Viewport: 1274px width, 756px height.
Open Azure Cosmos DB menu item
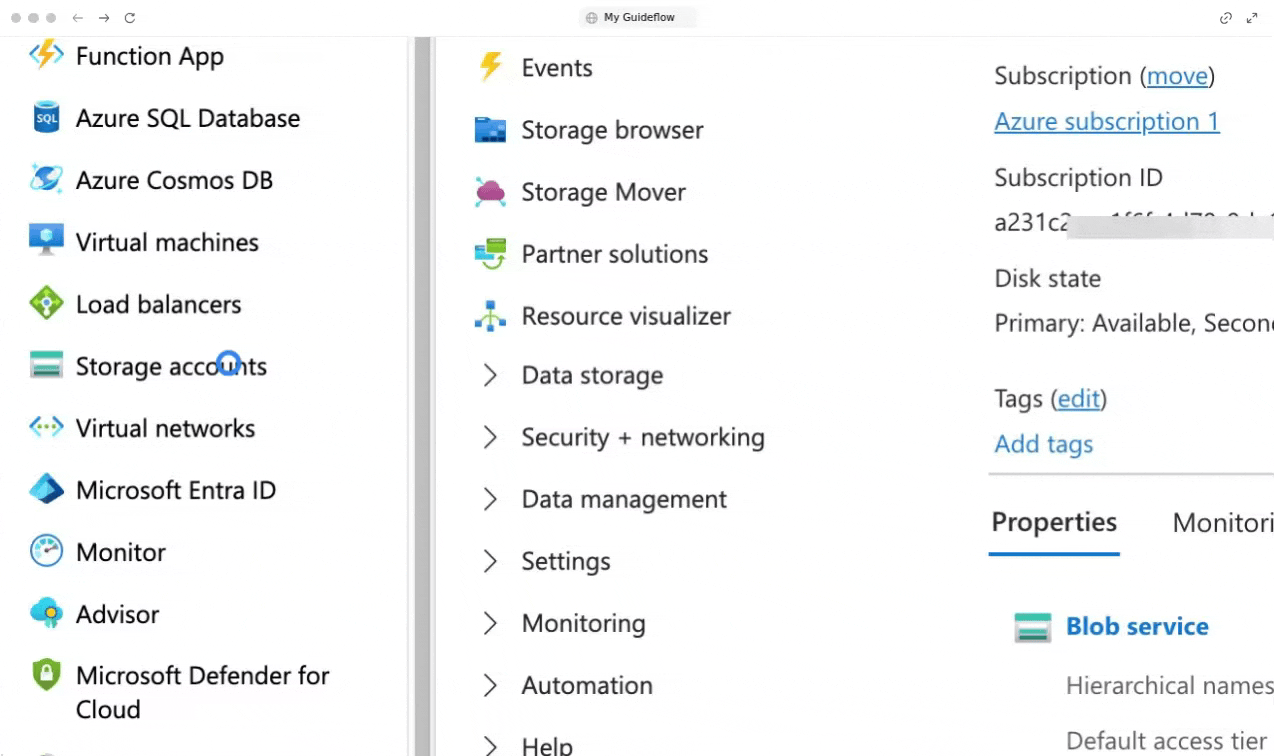(x=174, y=180)
